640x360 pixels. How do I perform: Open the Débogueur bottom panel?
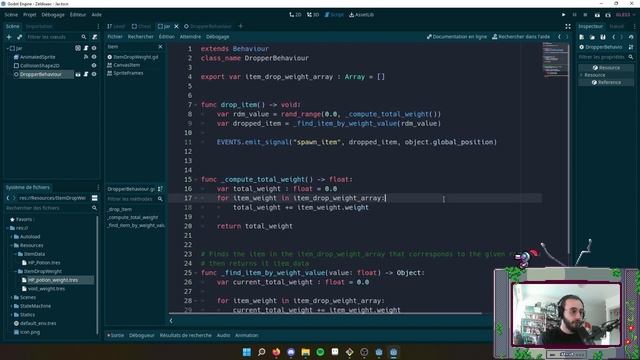point(142,335)
